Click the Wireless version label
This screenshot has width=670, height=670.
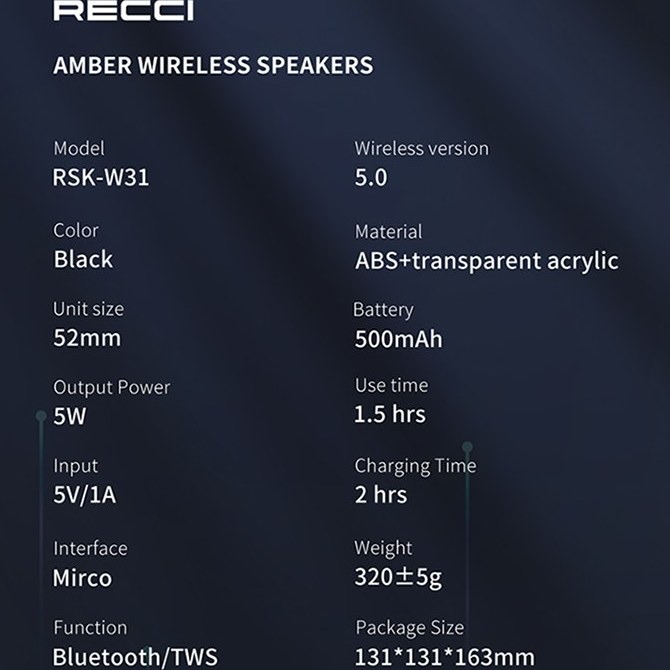pyautogui.click(x=421, y=148)
